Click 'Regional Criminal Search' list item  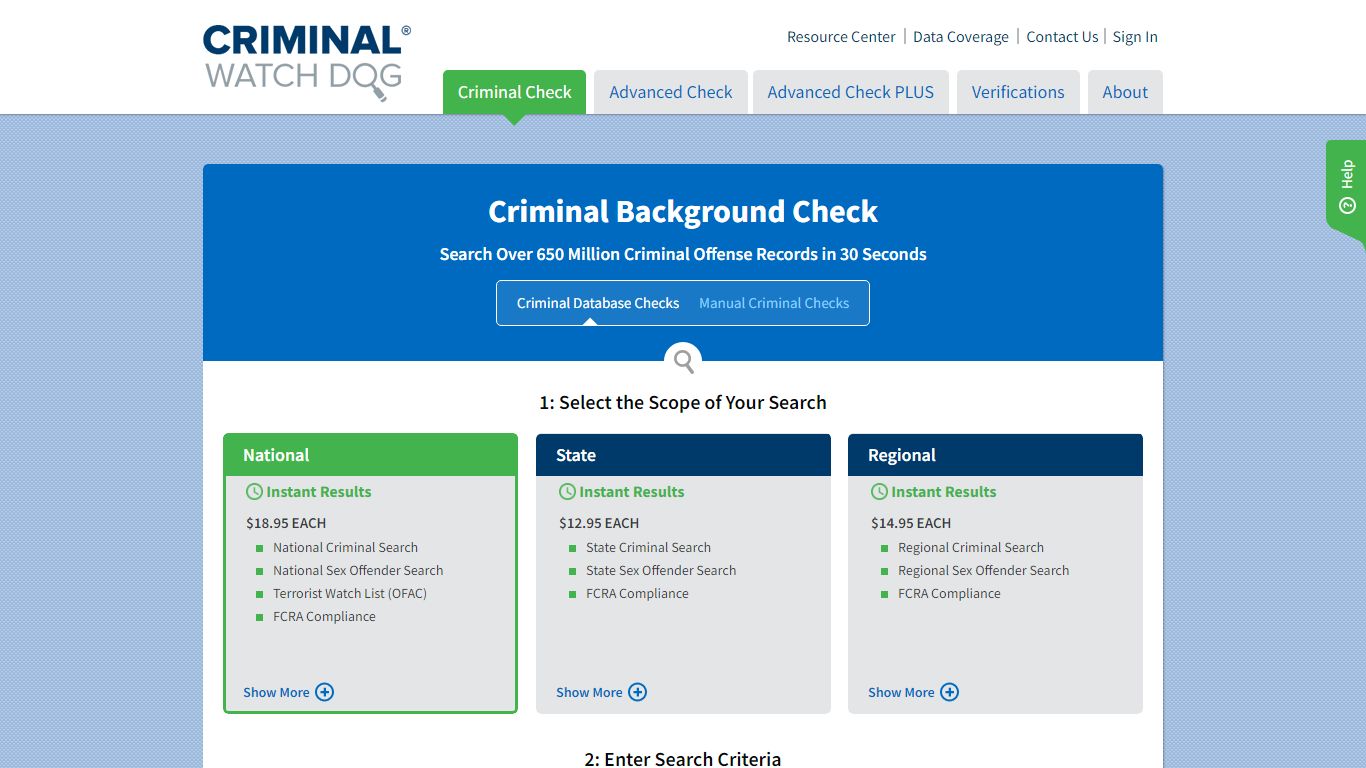pyautogui.click(x=971, y=547)
